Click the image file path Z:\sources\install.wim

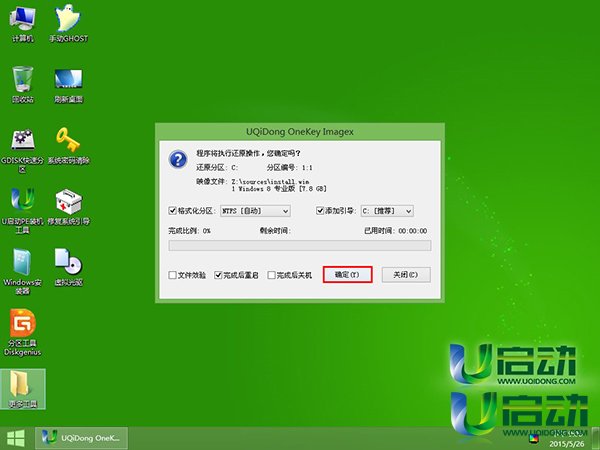pos(270,182)
